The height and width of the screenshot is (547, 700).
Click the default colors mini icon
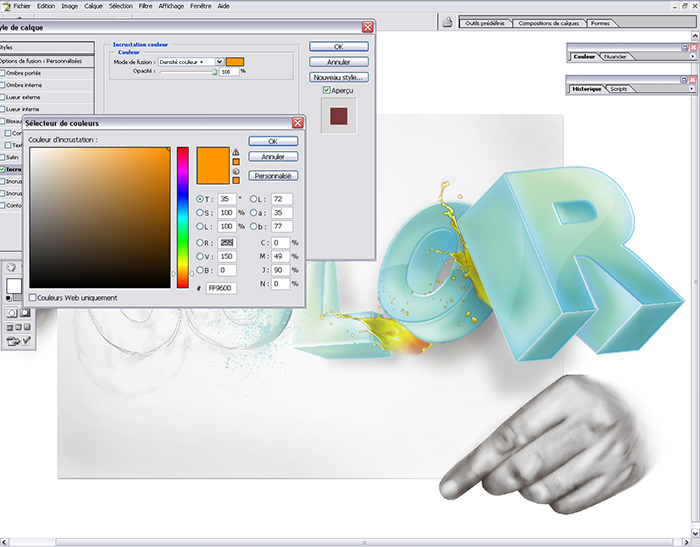click(x=8, y=299)
